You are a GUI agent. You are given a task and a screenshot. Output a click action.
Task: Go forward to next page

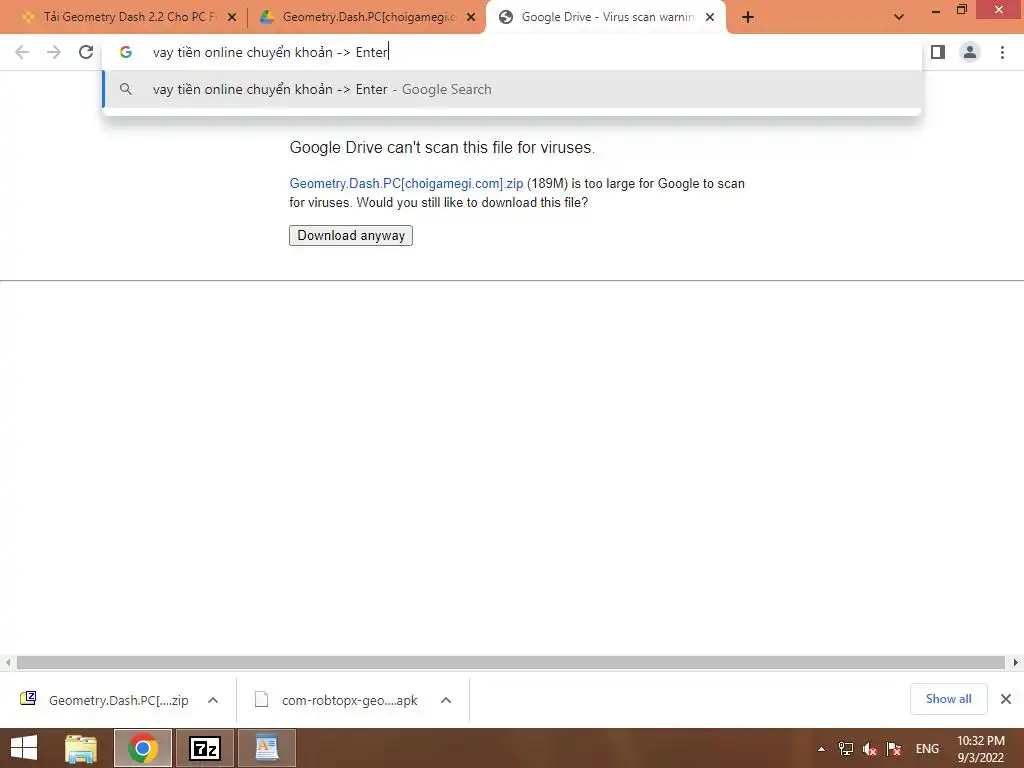tap(54, 52)
